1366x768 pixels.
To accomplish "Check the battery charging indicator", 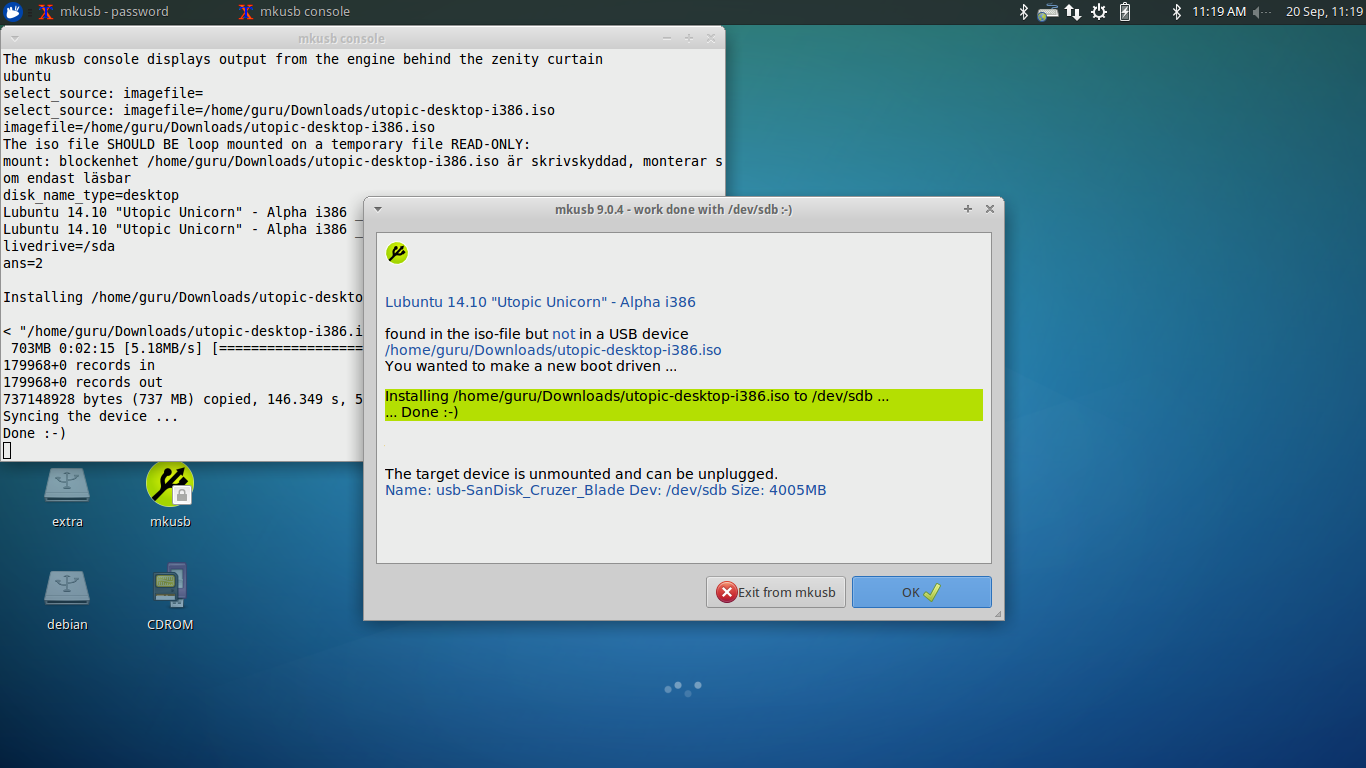I will (1125, 12).
